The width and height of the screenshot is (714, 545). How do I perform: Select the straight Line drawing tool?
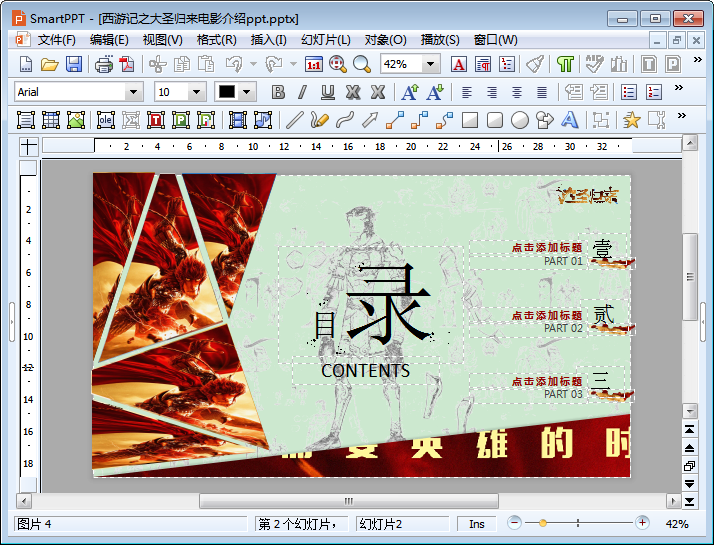[295, 120]
